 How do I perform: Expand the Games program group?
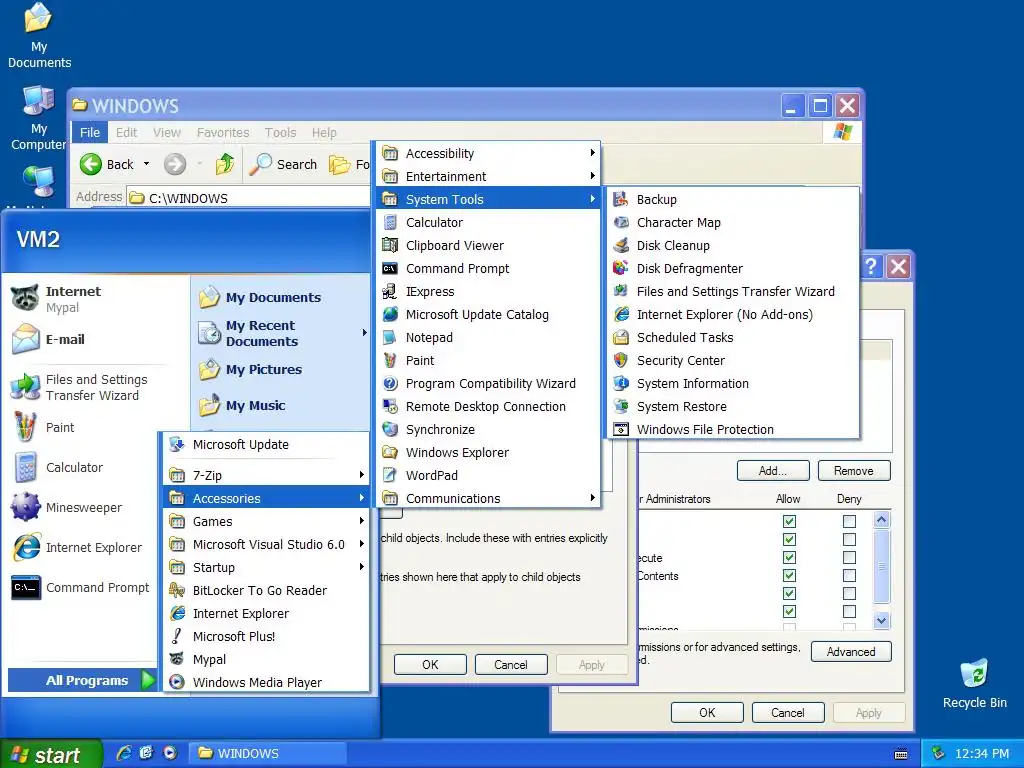(x=266, y=521)
